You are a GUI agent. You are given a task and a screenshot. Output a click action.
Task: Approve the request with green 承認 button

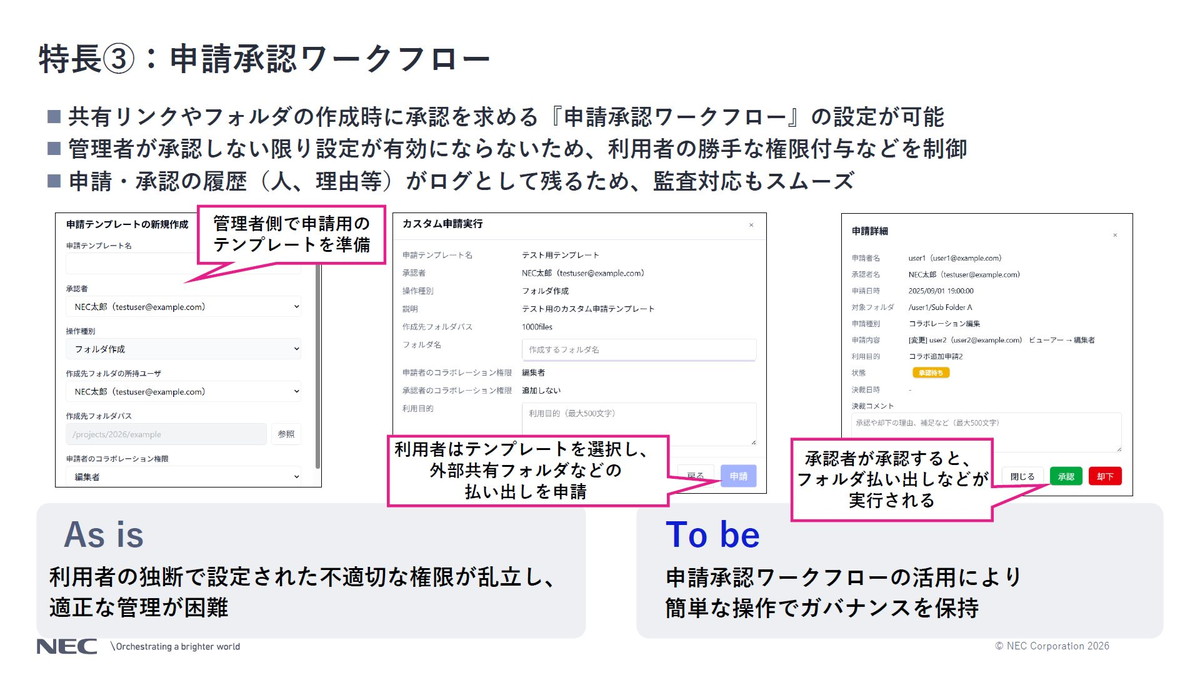1066,476
